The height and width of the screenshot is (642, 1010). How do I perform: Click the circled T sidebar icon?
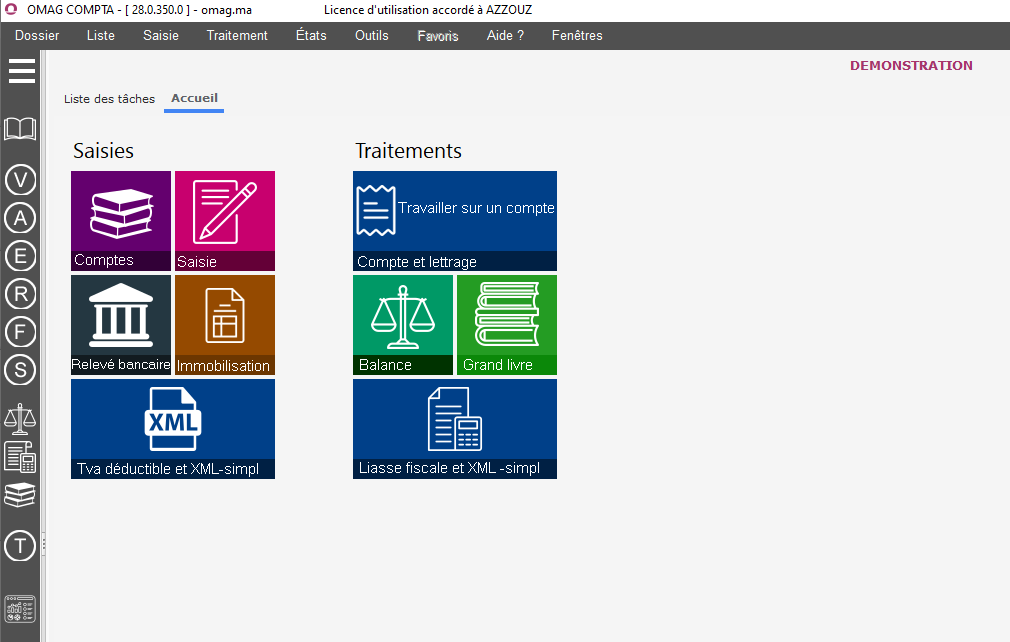click(20, 546)
